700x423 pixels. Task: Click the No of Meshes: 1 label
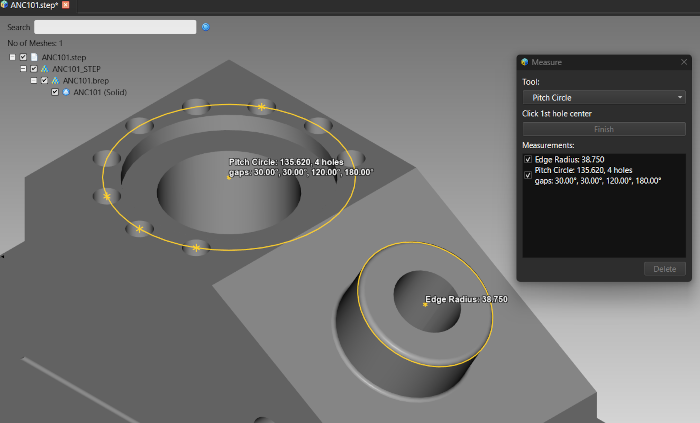click(x=35, y=43)
